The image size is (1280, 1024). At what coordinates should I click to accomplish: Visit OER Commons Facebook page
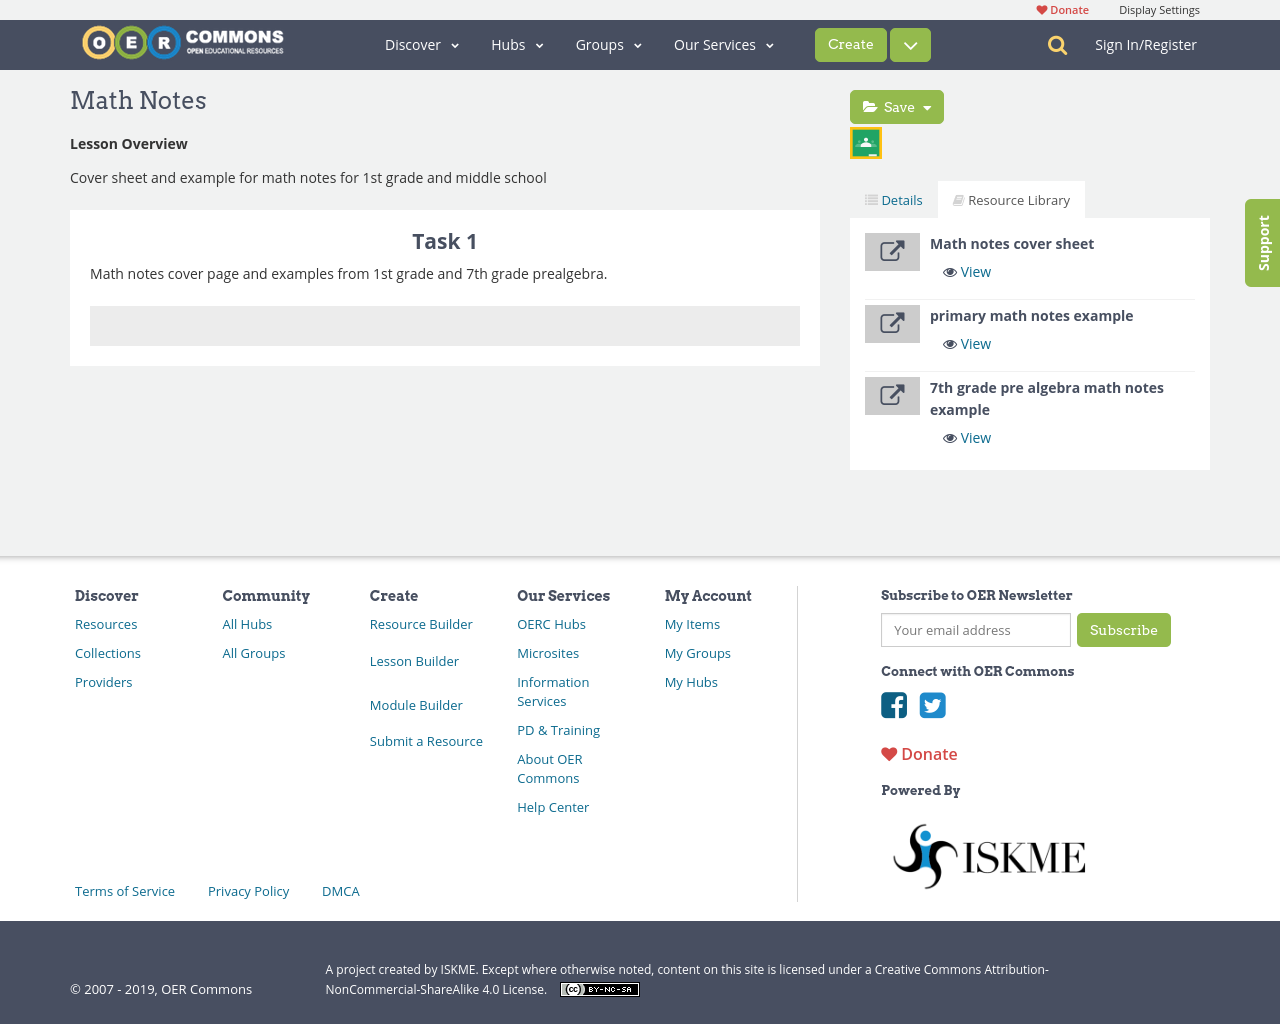coord(893,705)
